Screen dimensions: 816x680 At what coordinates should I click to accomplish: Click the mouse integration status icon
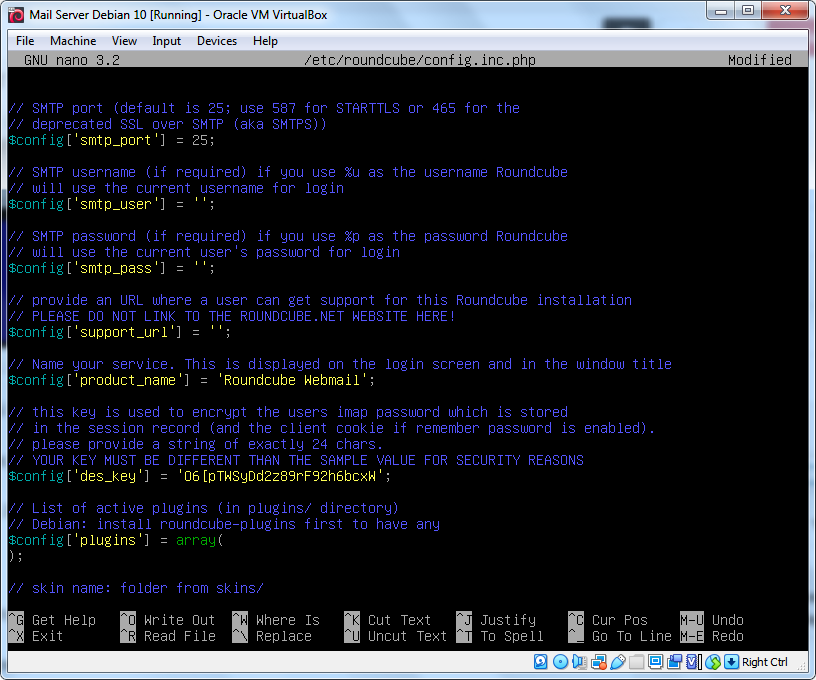click(713, 662)
